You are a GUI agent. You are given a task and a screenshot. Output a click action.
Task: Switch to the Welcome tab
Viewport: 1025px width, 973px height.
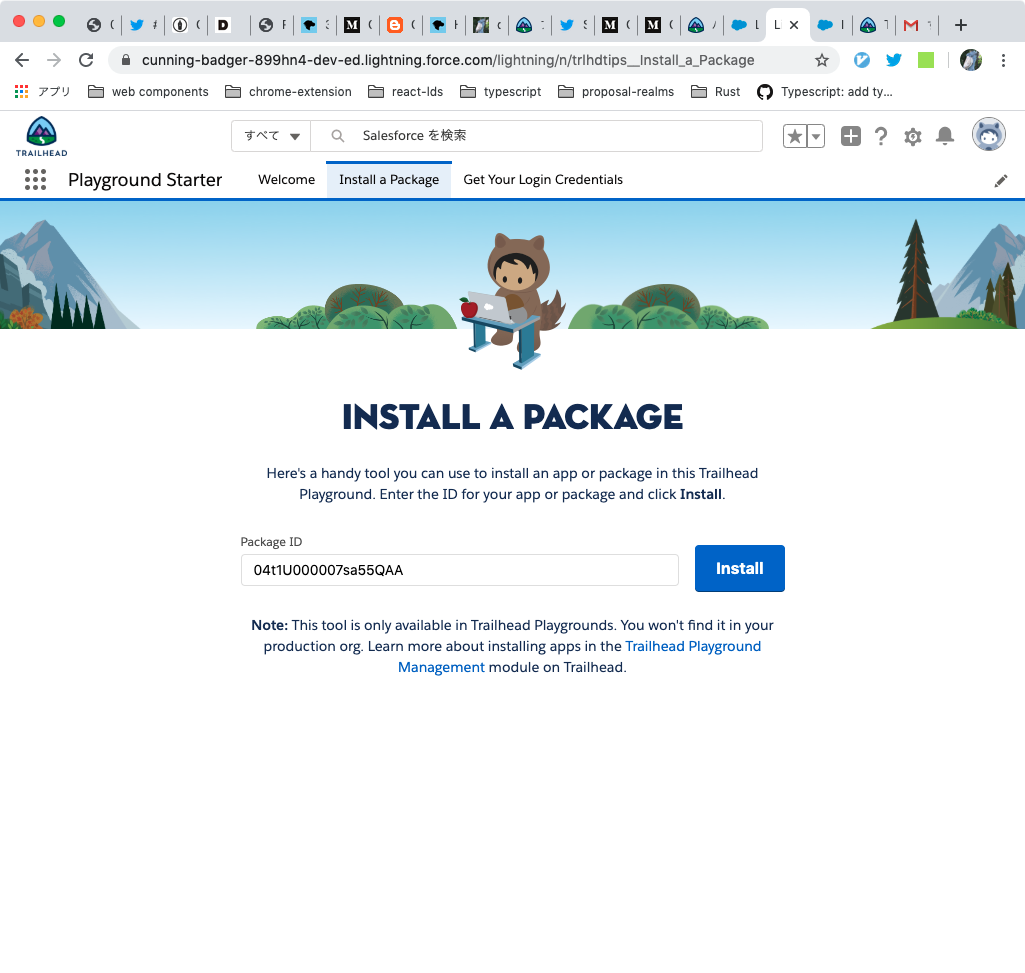(286, 179)
